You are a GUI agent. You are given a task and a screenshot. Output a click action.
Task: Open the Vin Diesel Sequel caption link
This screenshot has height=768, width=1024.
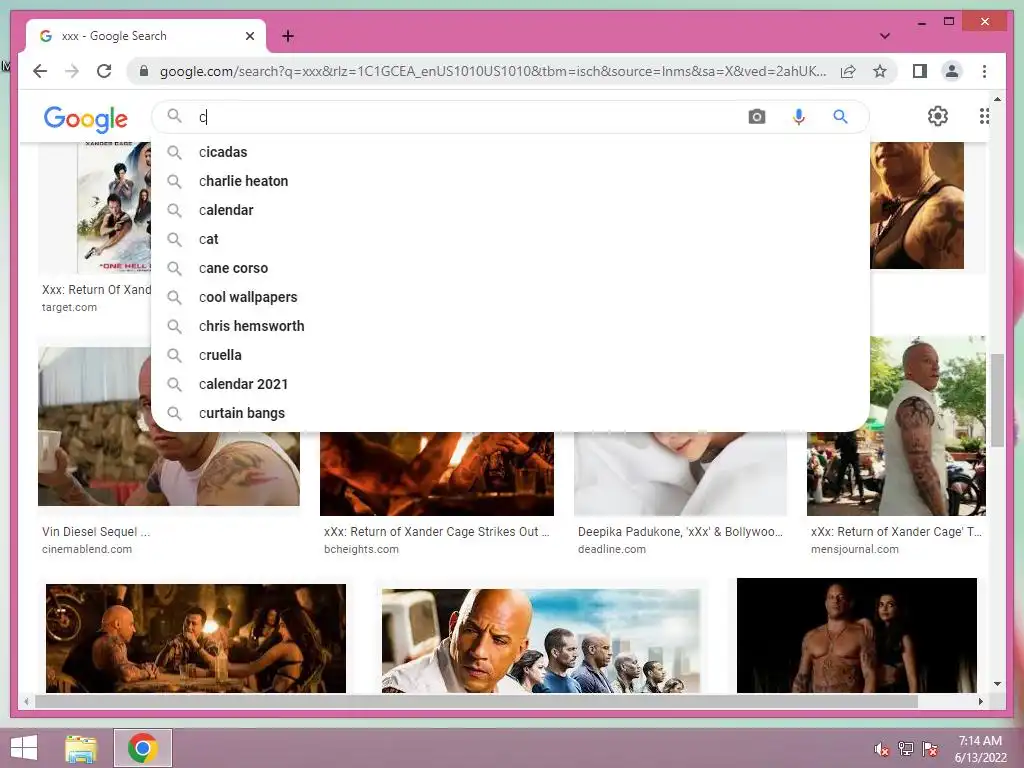click(x=96, y=532)
